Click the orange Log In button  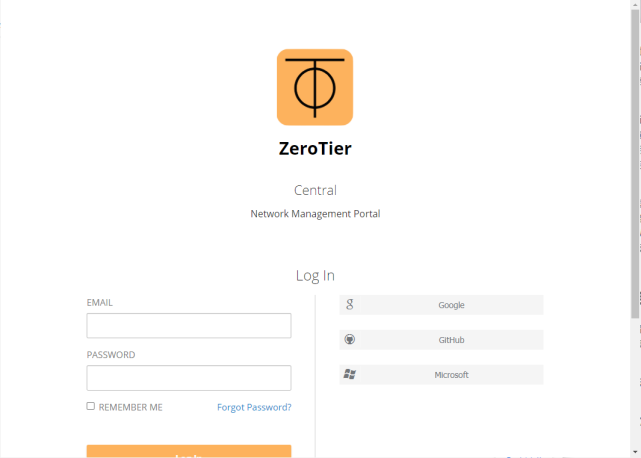coord(189,451)
